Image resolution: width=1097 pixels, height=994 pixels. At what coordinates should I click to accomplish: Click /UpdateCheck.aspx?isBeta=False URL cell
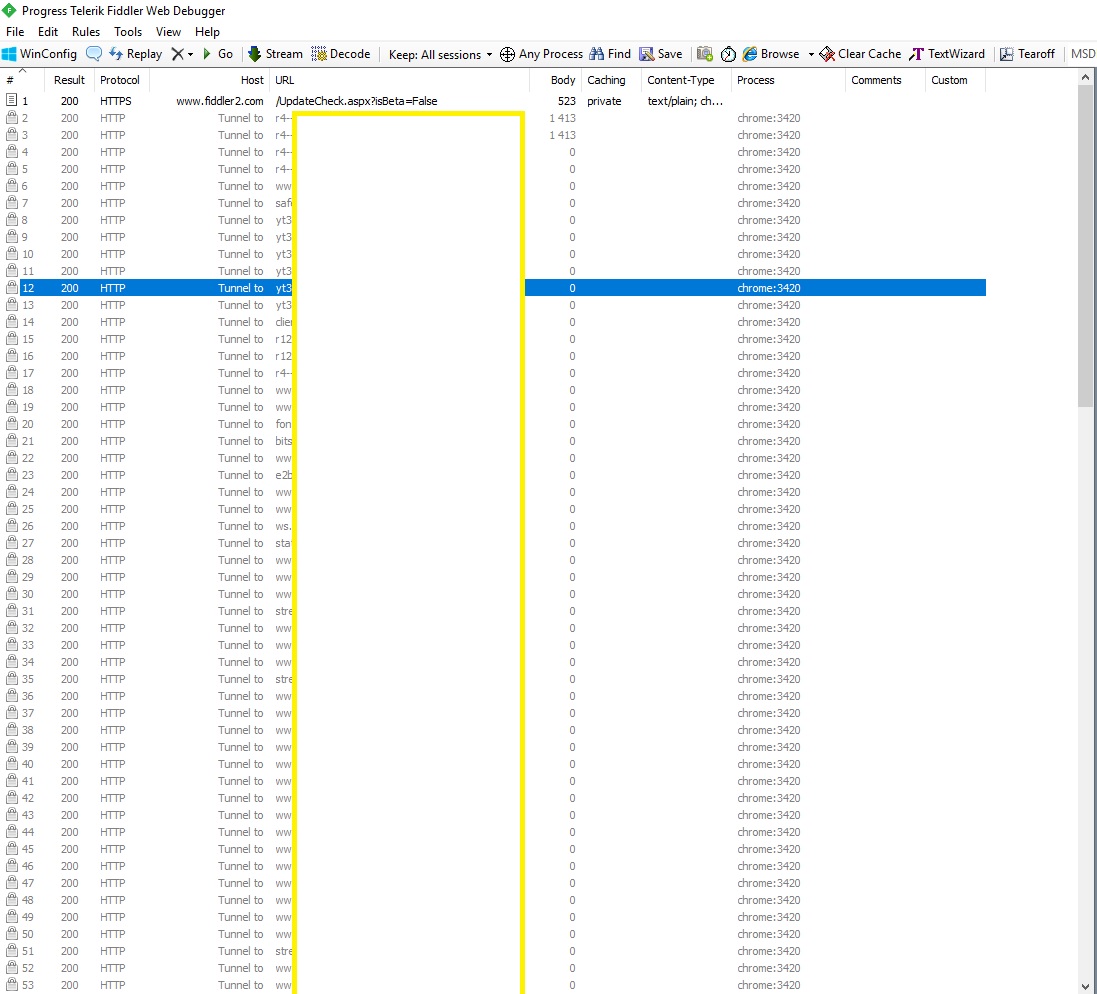356,101
